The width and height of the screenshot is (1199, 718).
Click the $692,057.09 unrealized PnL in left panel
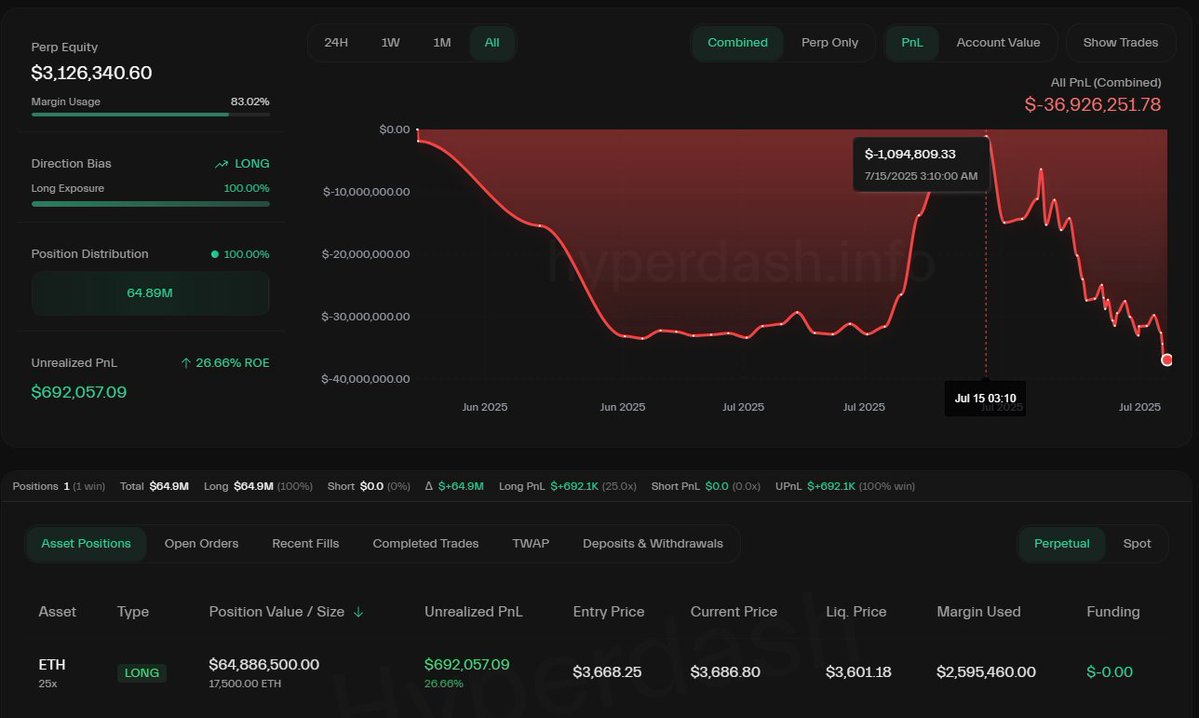79,392
